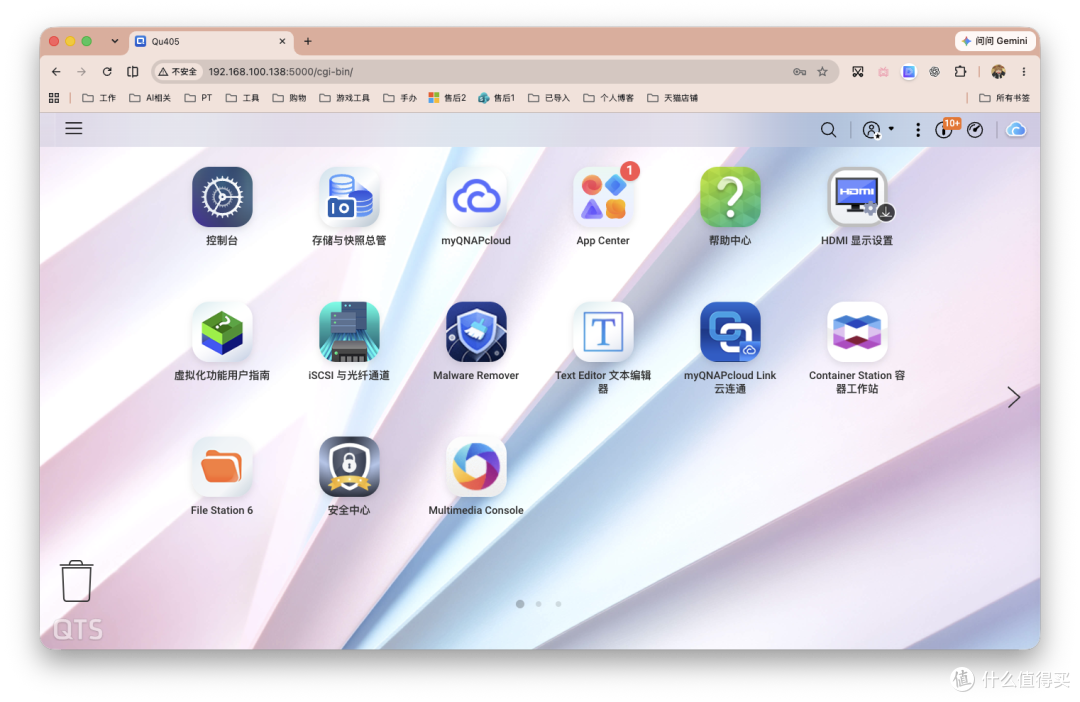Open the 工具 bookmarks folder
Screen dimensions: 1080x702
pyautogui.click(x=242, y=98)
